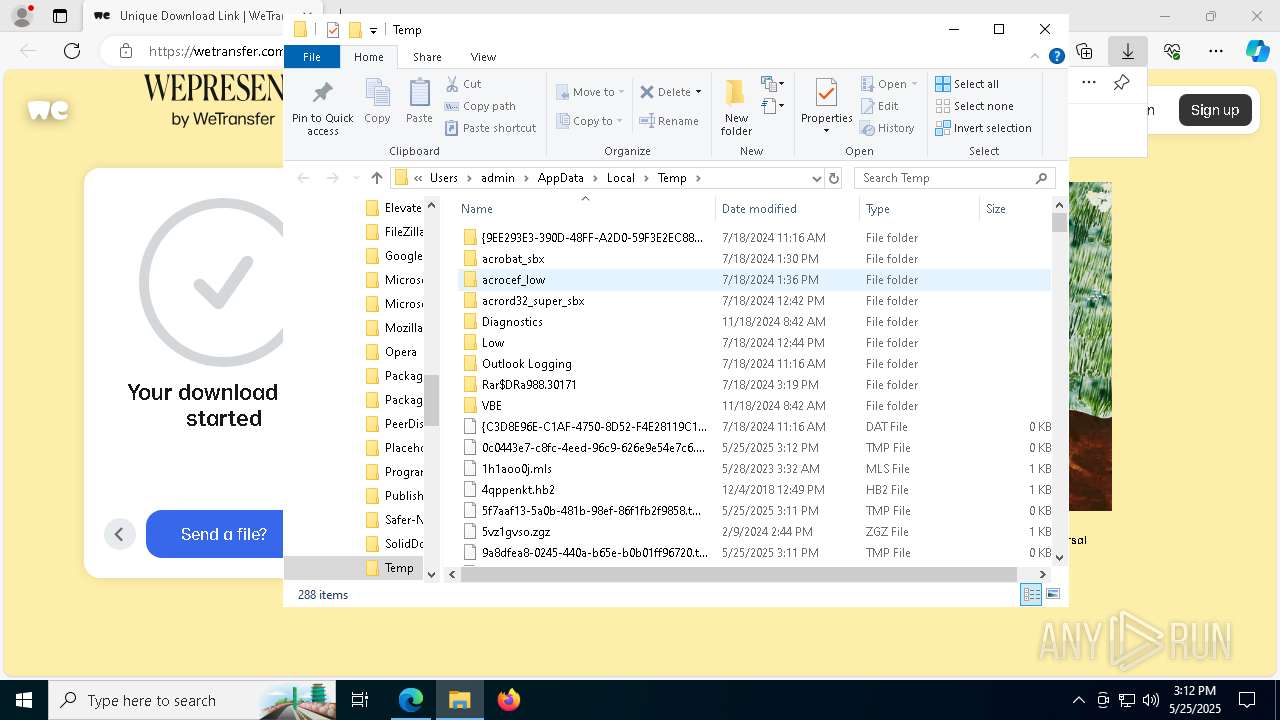Collapse the ribbon with chevron
This screenshot has height=720, width=1280.
click(1036, 57)
